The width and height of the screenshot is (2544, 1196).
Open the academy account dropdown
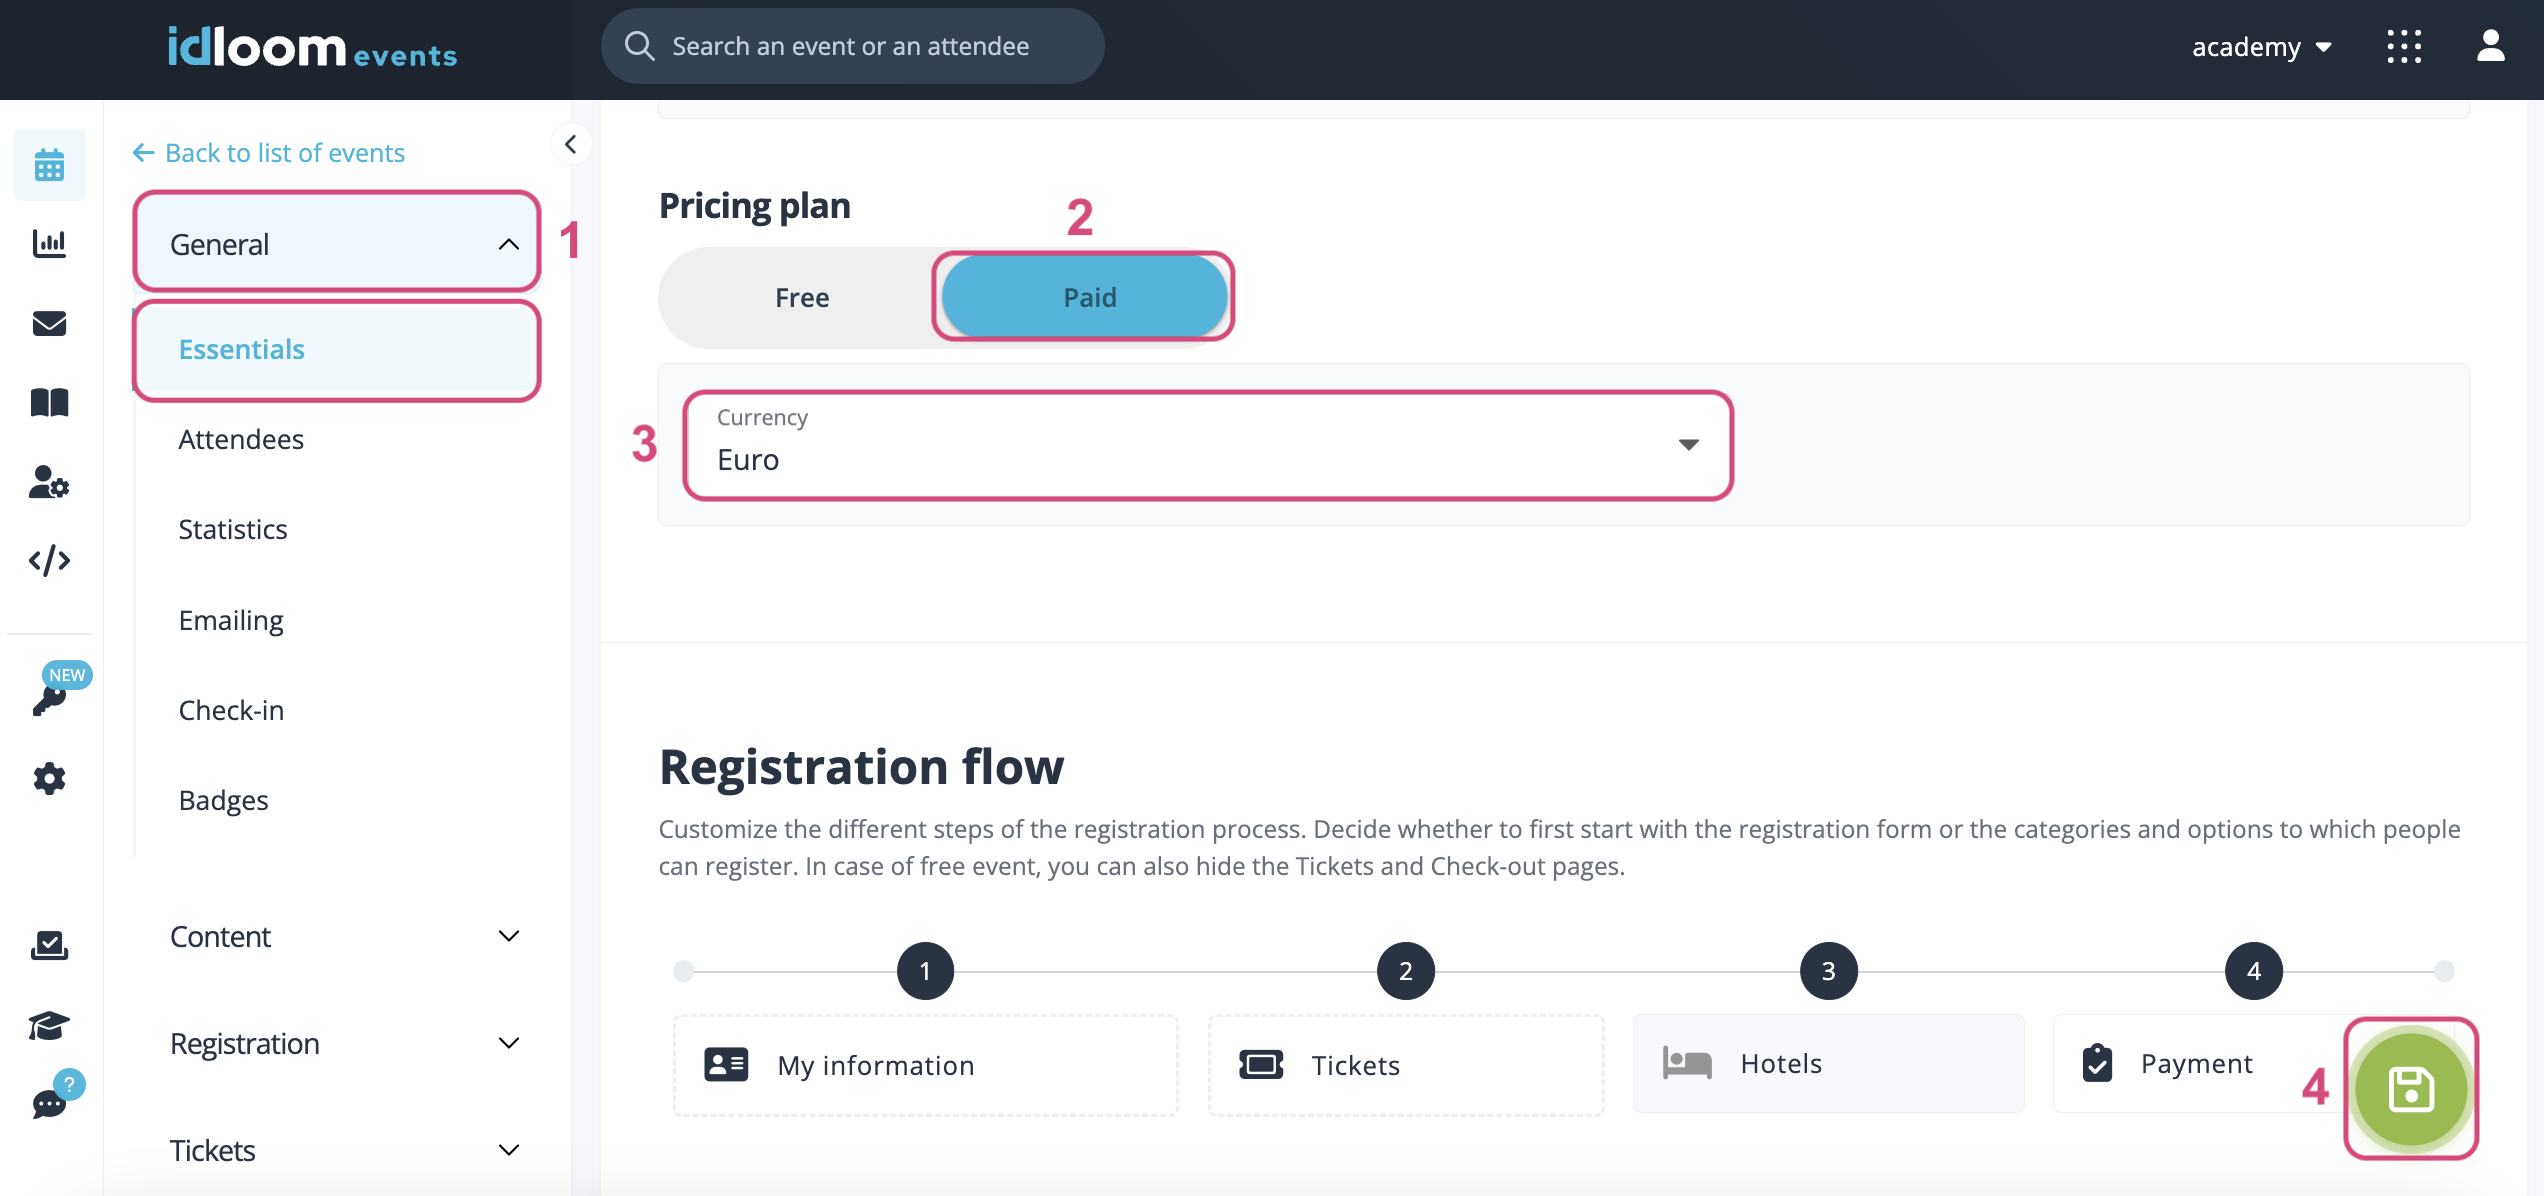click(x=2261, y=47)
